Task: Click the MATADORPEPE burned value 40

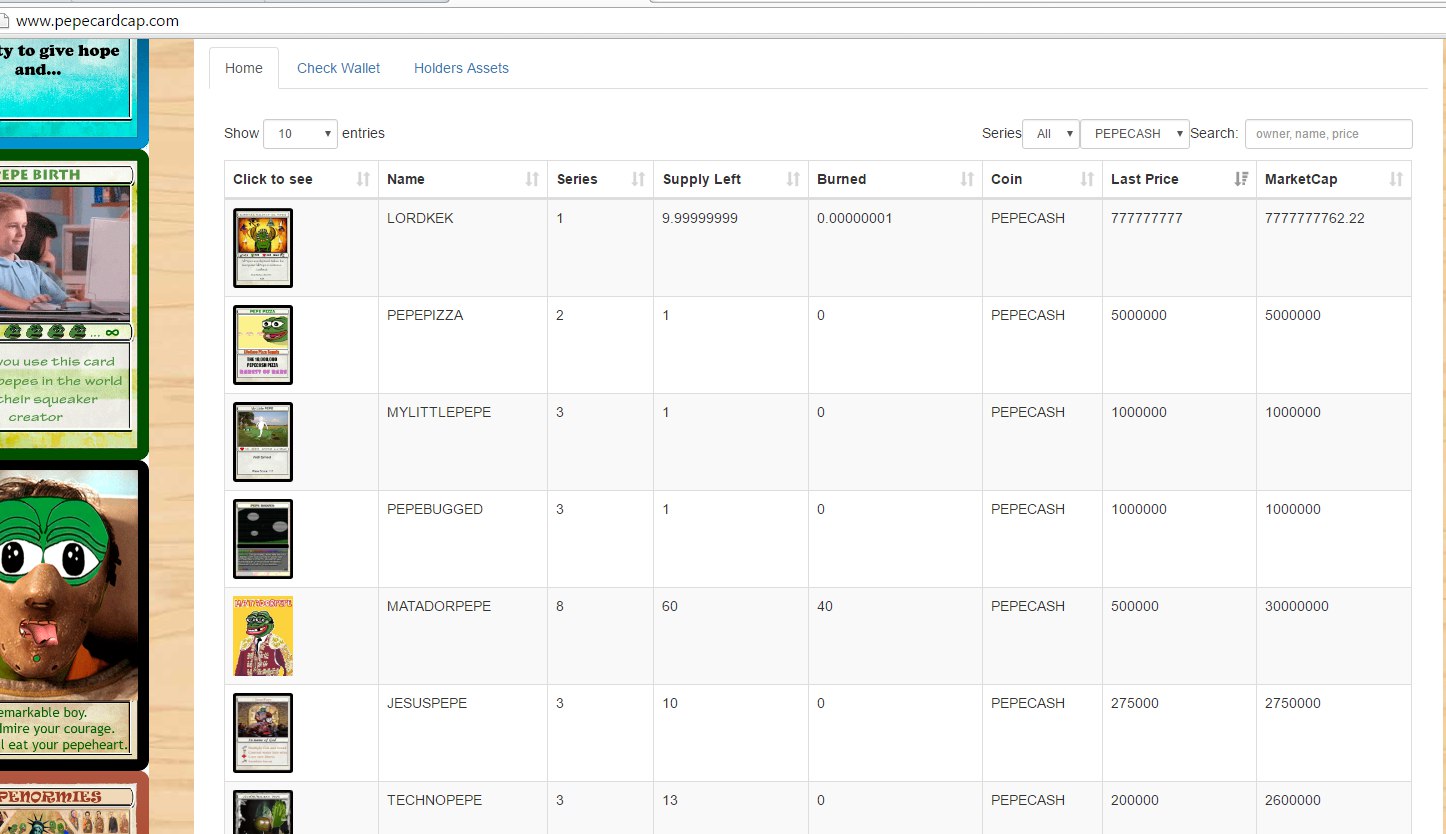Action: [x=825, y=606]
